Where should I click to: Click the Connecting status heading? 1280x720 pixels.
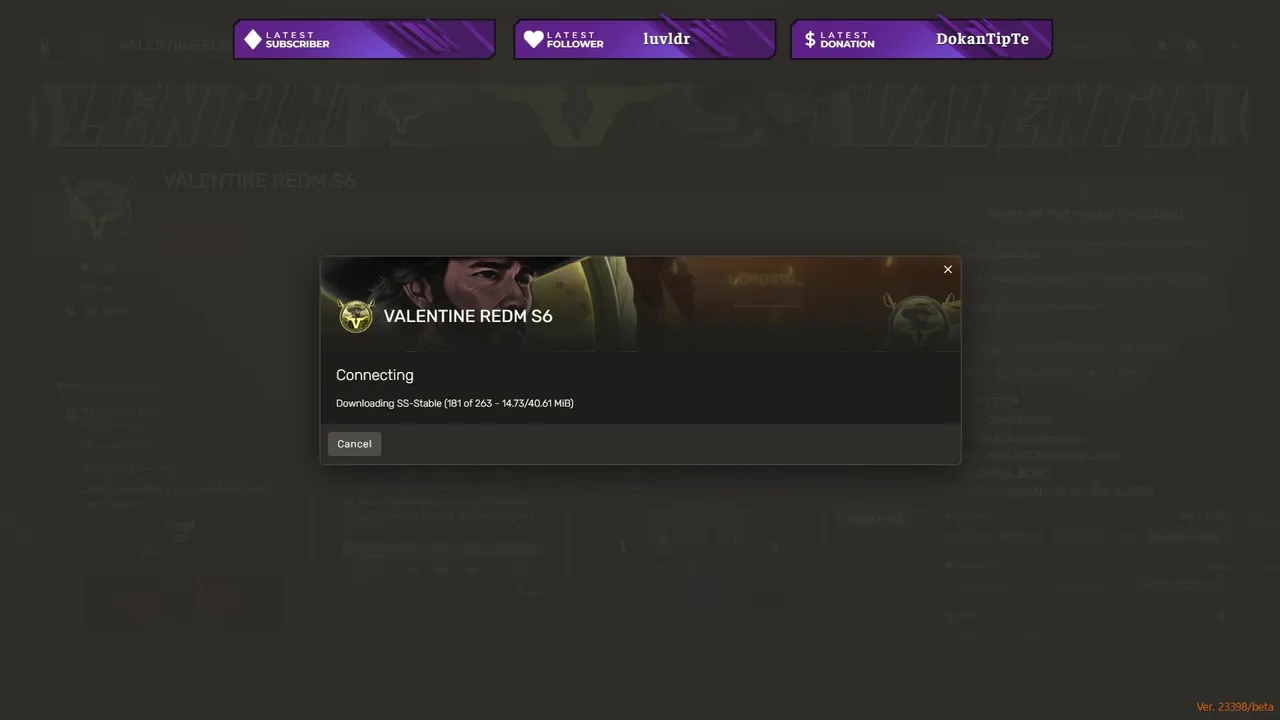(375, 375)
